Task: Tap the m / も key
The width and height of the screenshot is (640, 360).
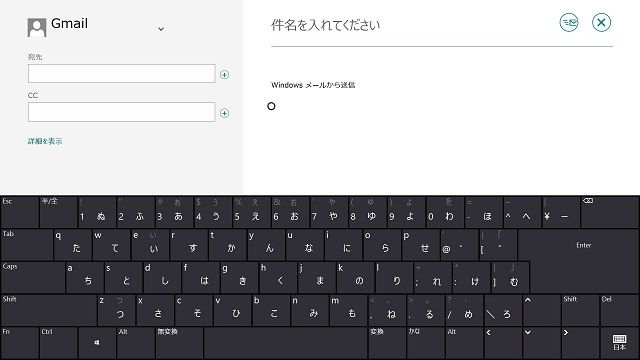Action: pyautogui.click(x=348, y=310)
